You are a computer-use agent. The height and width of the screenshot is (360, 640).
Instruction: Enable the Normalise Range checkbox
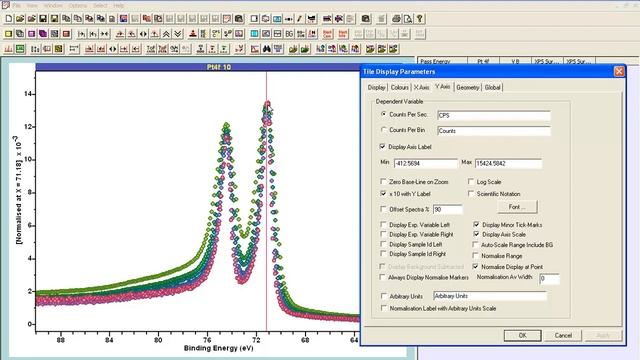click(x=475, y=256)
